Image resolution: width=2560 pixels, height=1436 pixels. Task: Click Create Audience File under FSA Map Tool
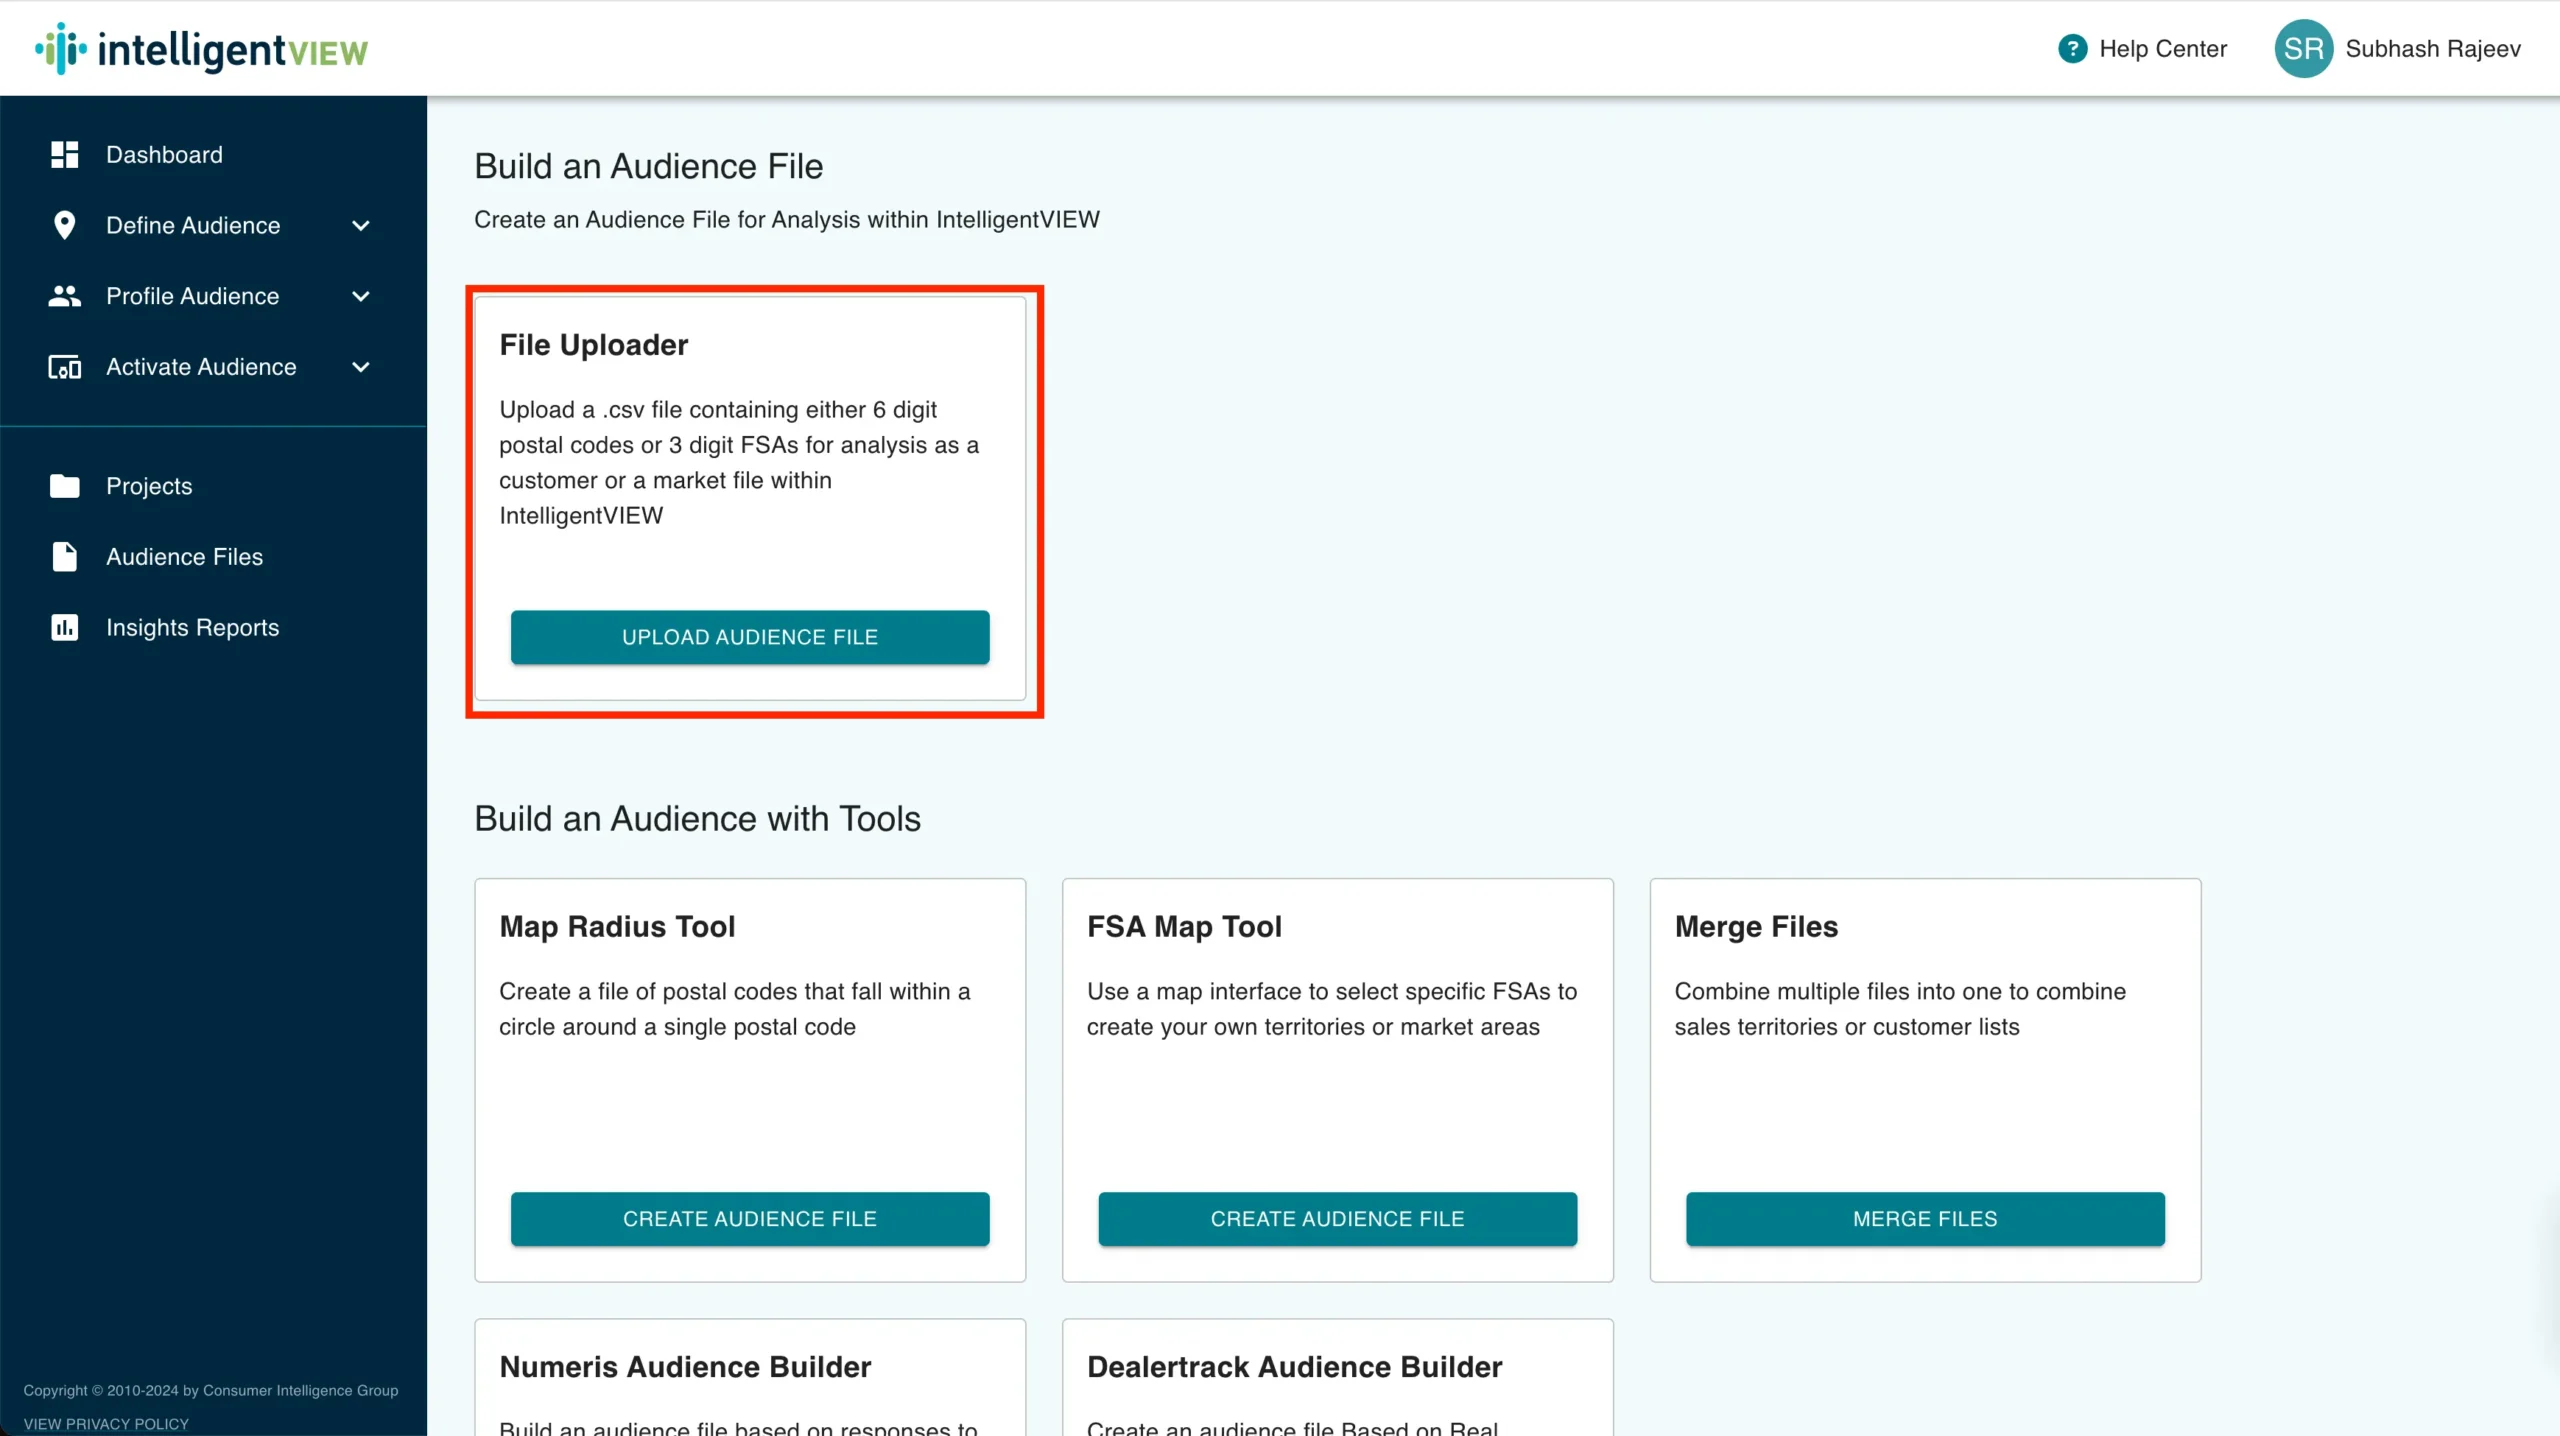tap(1338, 1219)
